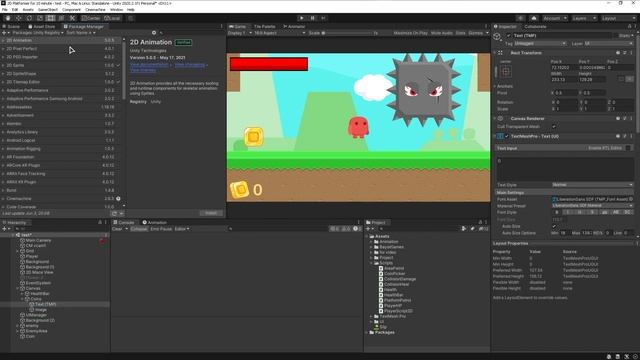Toggle Enable RTL Editor checkbox
Image resolution: width=640 pixels, height=360 pixels.
[x=628, y=148]
